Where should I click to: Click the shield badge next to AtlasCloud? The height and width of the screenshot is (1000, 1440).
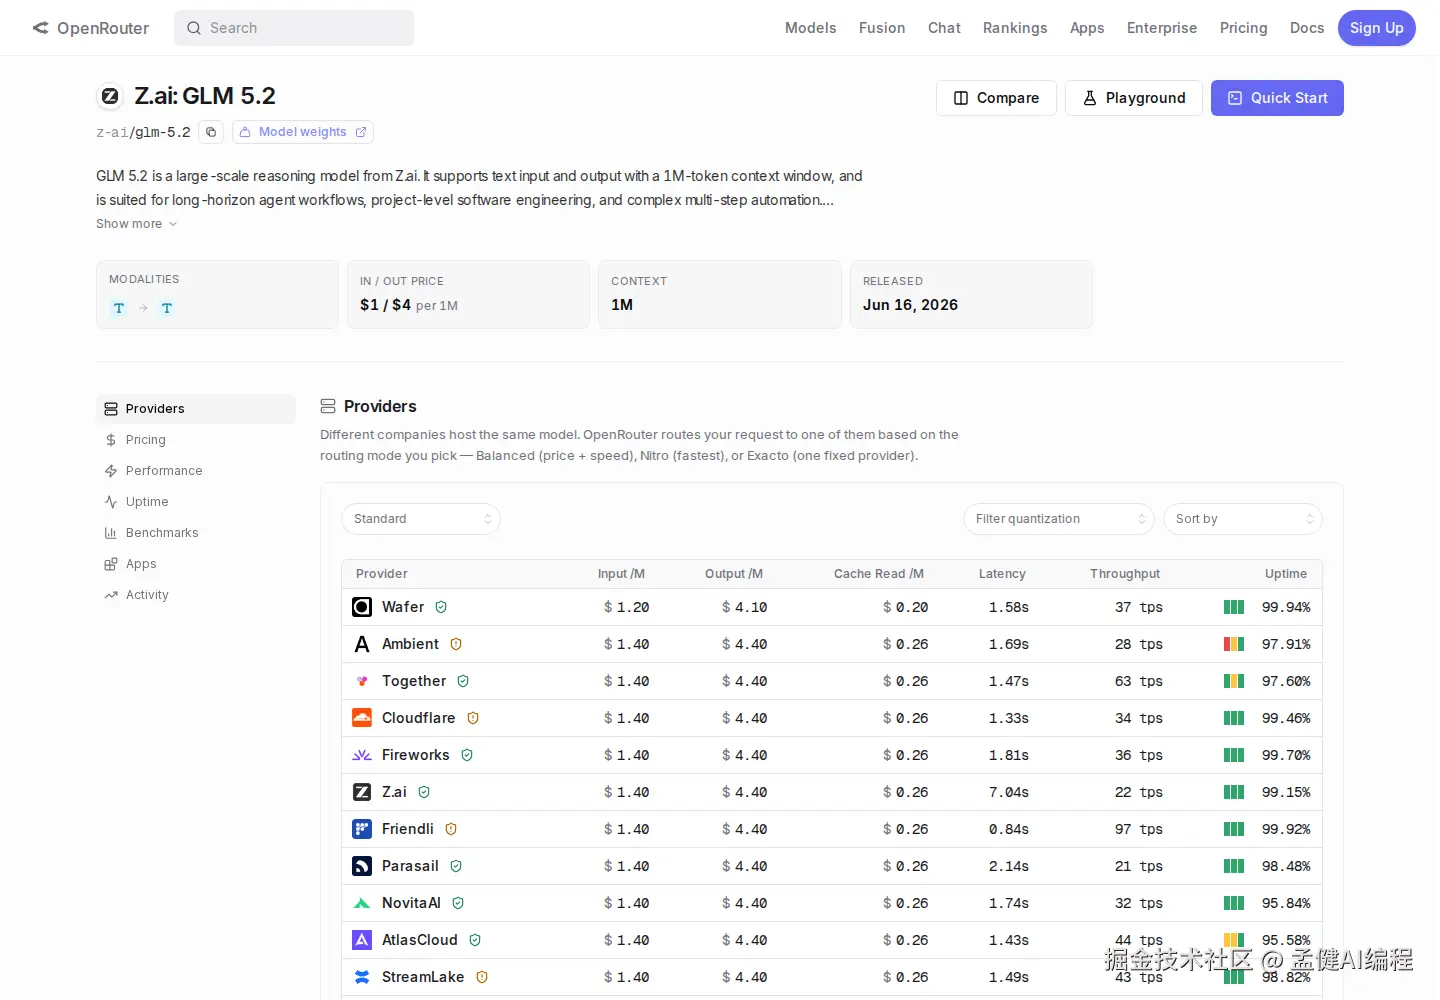(x=475, y=940)
